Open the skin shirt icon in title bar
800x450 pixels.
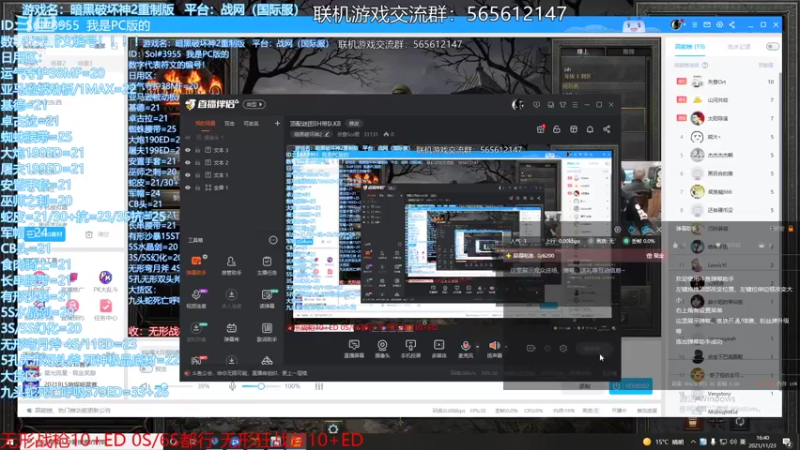coord(563,105)
